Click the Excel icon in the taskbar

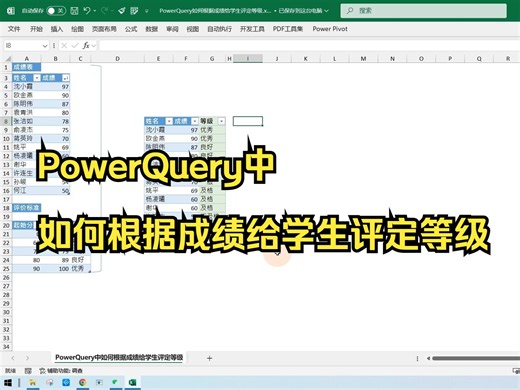pos(132,383)
